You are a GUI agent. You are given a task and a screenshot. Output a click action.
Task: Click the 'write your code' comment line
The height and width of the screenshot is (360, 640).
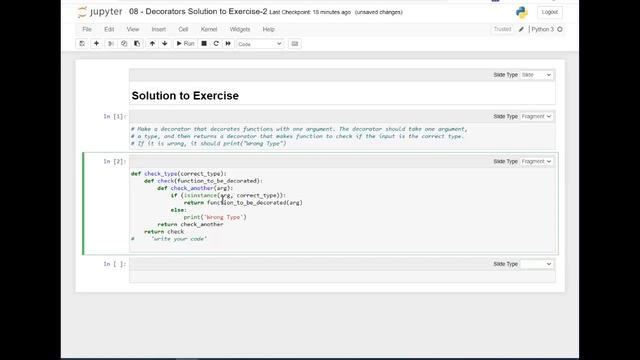coord(169,239)
